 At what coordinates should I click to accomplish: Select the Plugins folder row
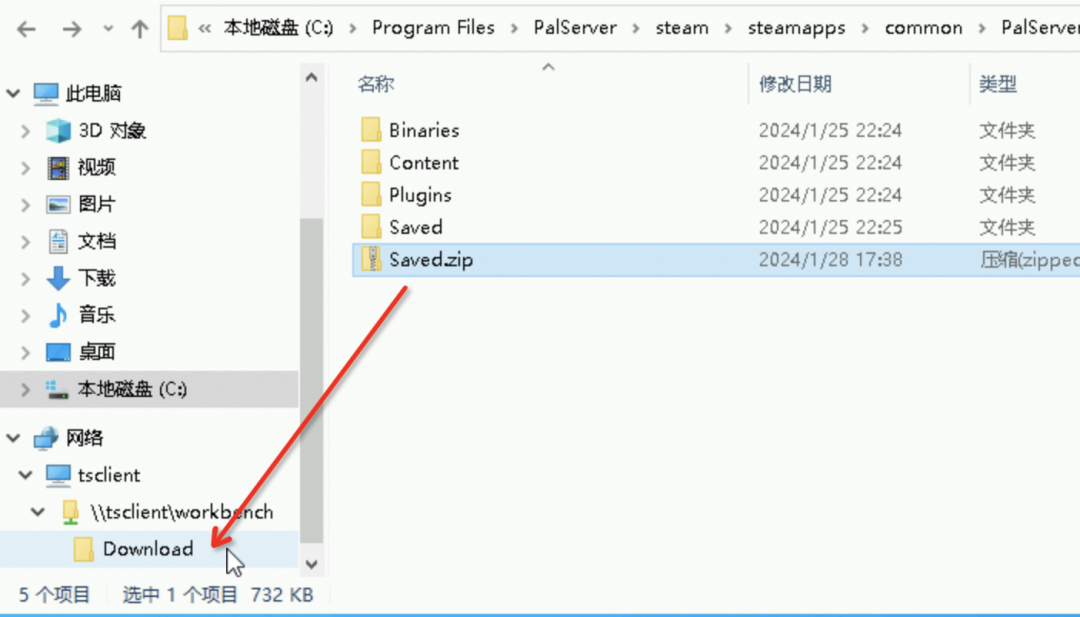pos(716,195)
